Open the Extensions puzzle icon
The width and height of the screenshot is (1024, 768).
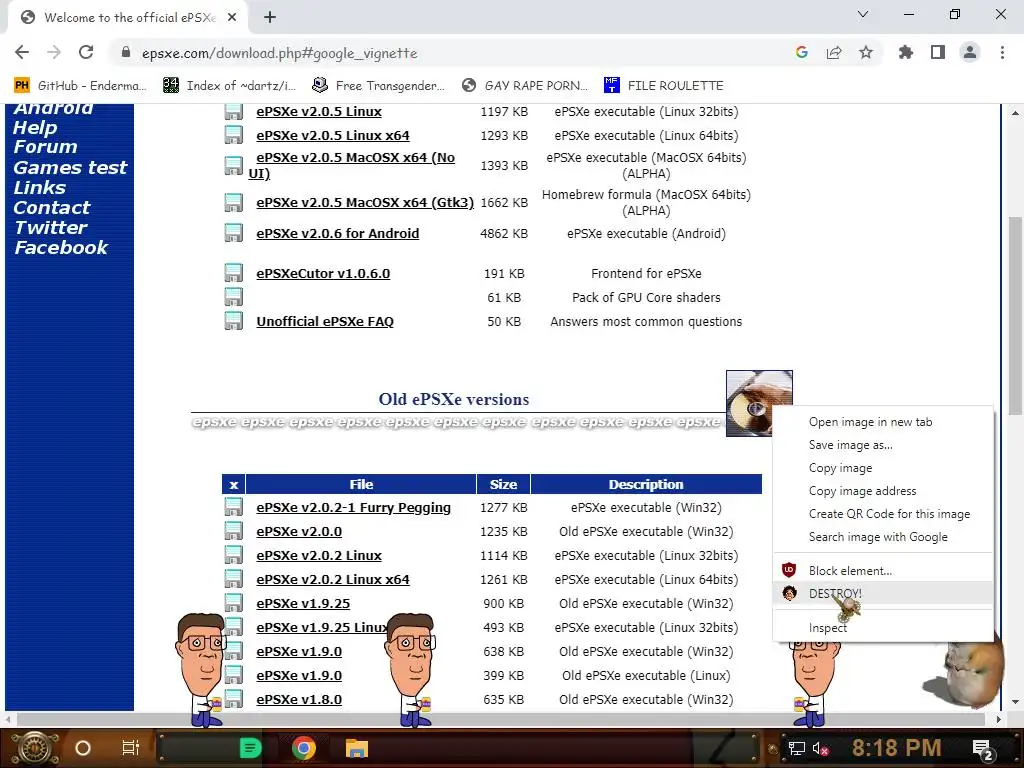pyautogui.click(x=906, y=52)
